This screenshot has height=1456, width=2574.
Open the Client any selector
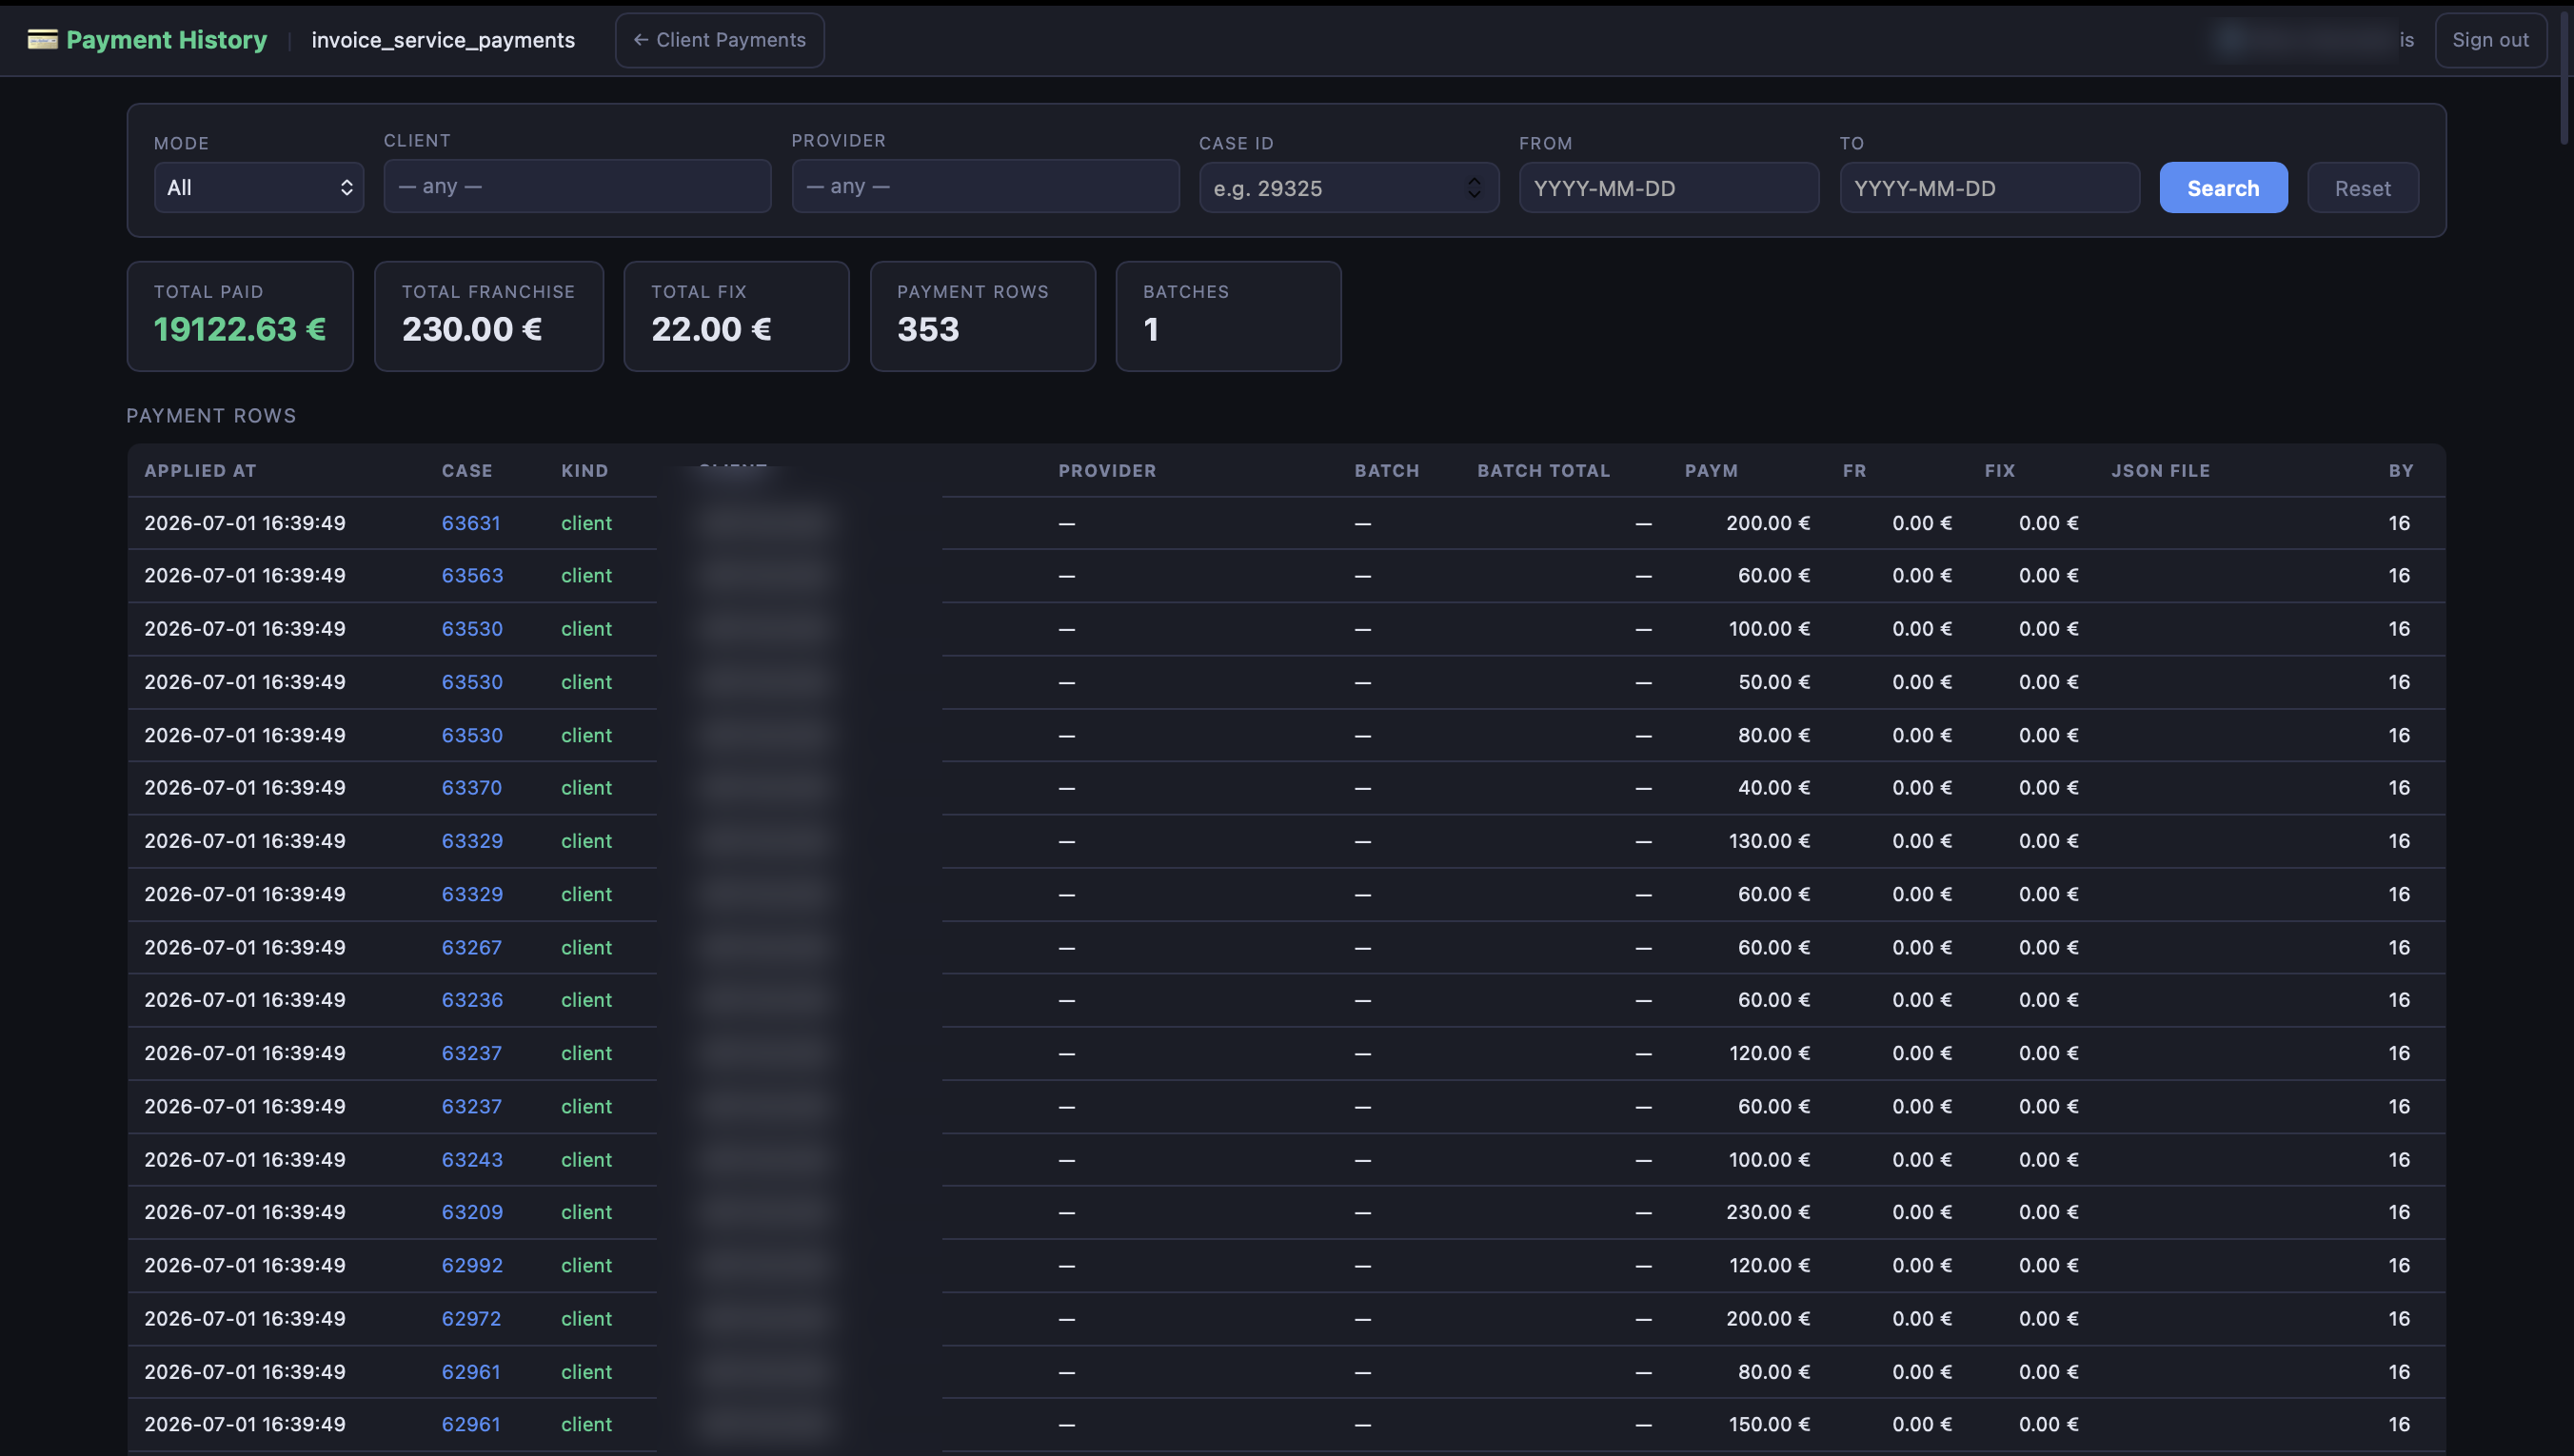[x=577, y=186]
